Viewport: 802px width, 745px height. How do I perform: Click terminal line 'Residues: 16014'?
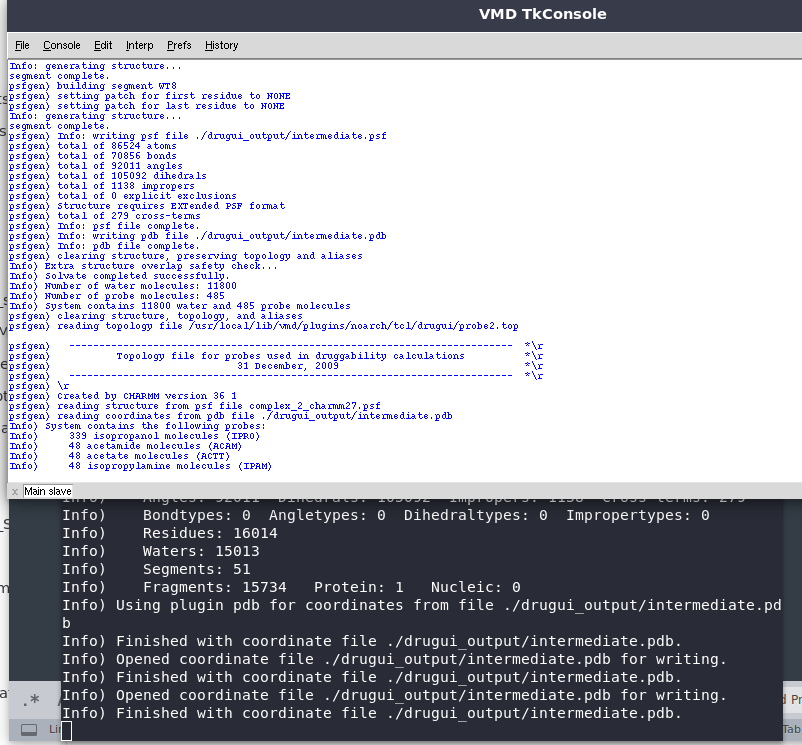(x=170, y=533)
